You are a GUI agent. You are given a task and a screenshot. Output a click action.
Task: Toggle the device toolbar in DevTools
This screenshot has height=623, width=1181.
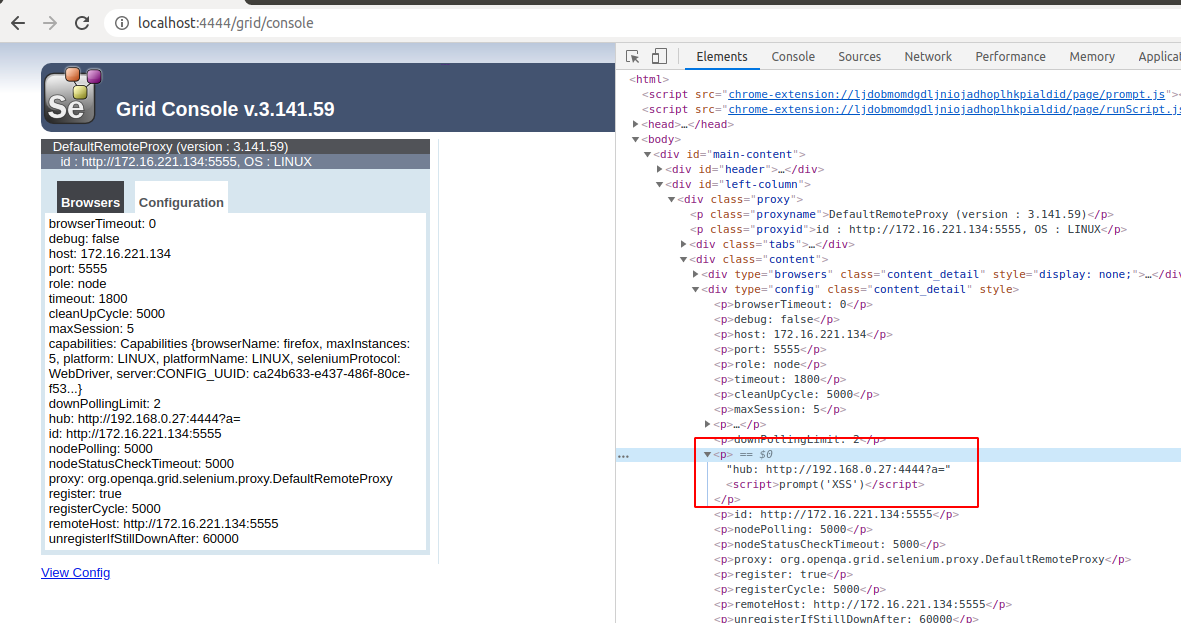point(657,57)
